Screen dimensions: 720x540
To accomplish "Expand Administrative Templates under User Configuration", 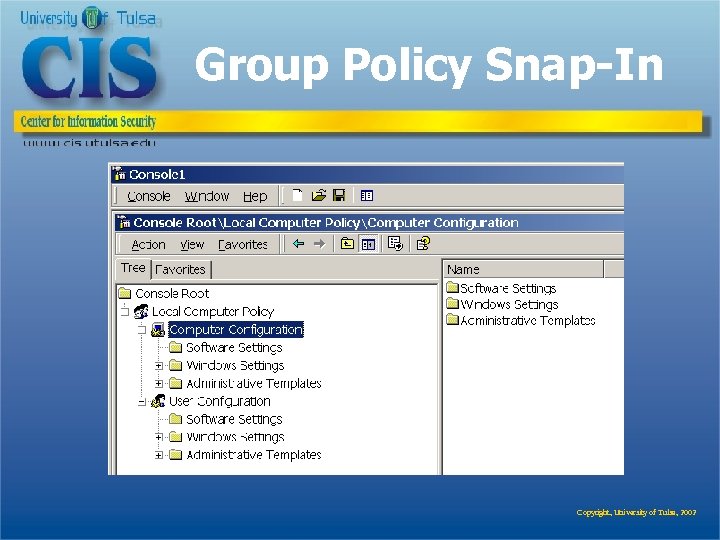I will 159,455.
